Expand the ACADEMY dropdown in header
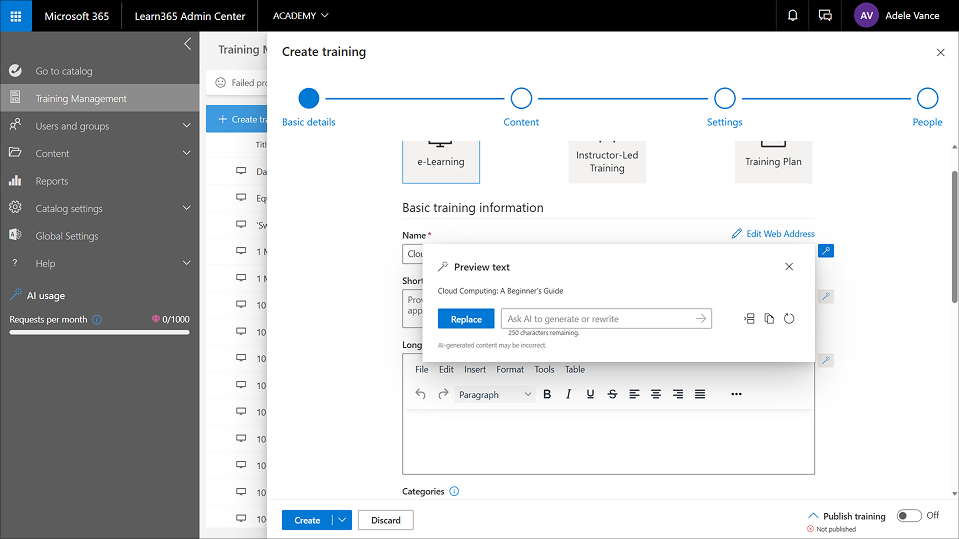 pyautogui.click(x=300, y=16)
